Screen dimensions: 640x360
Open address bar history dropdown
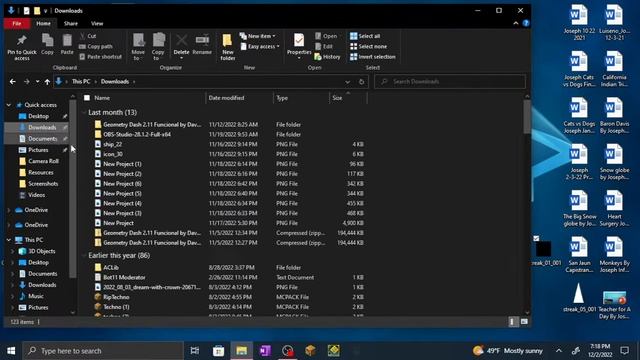(347, 82)
